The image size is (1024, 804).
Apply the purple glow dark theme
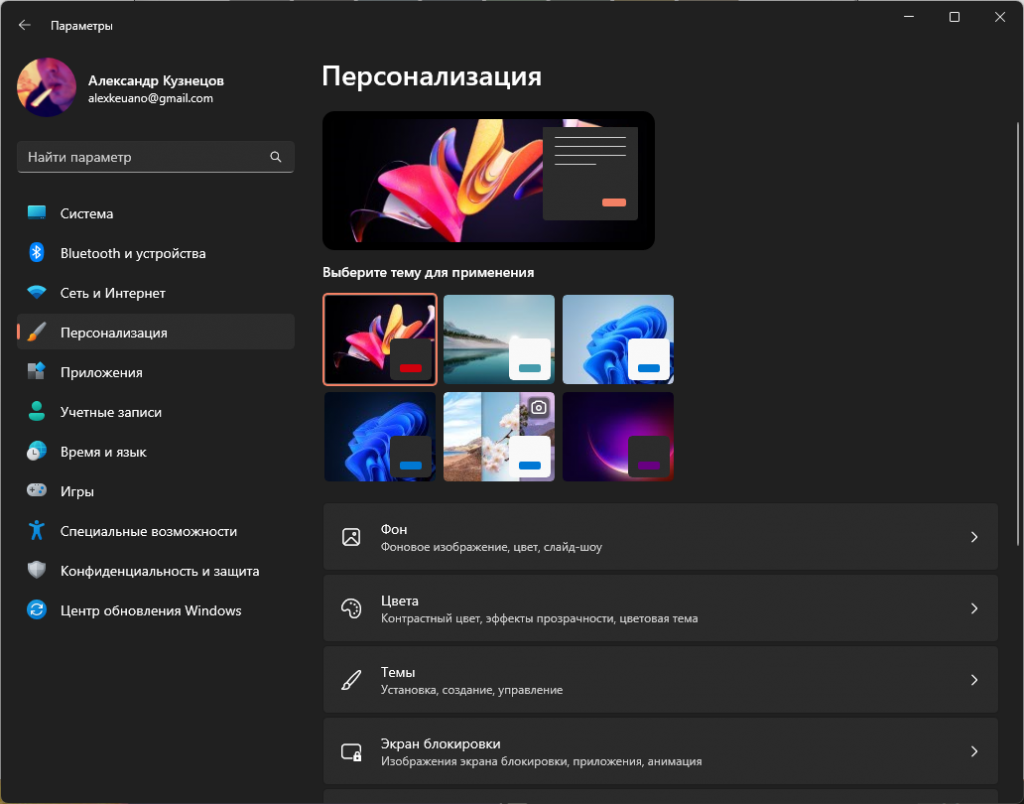point(617,436)
